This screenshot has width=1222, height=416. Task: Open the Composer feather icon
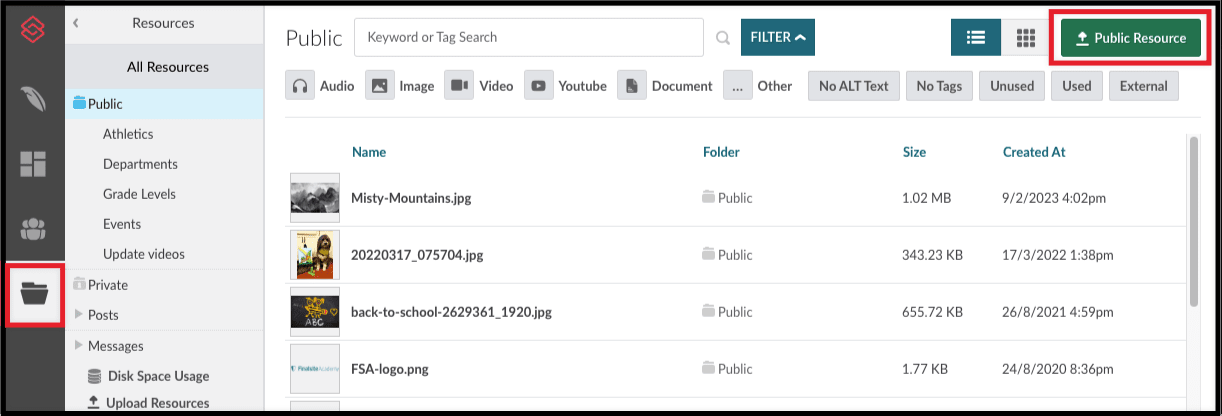tap(33, 98)
